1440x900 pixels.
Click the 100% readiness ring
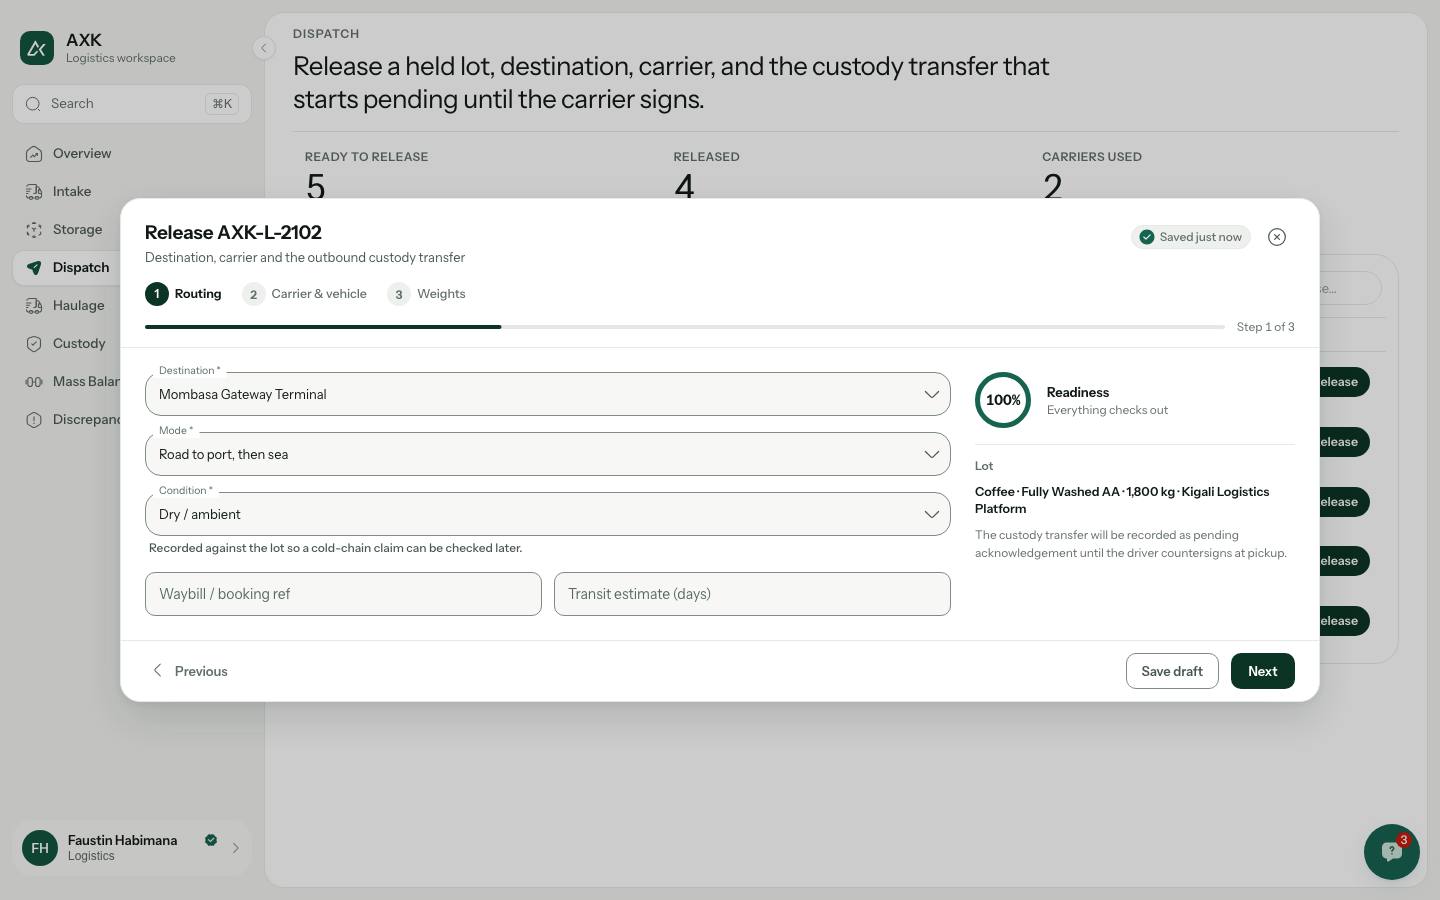pyautogui.click(x=1003, y=400)
